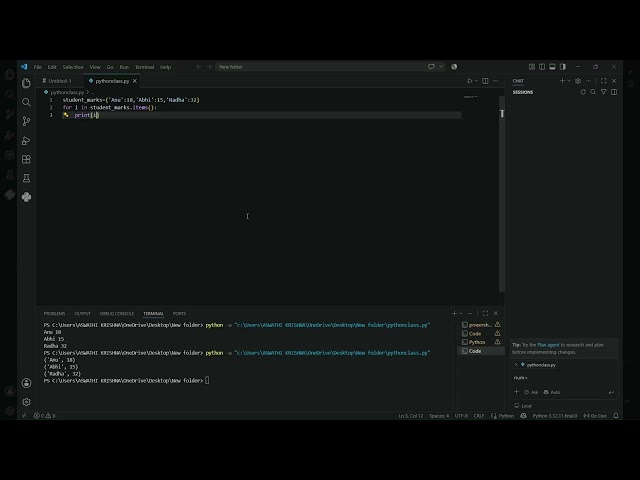Click Go Live in the status bar
Image resolution: width=640 pixels, height=480 pixels.
[595, 416]
